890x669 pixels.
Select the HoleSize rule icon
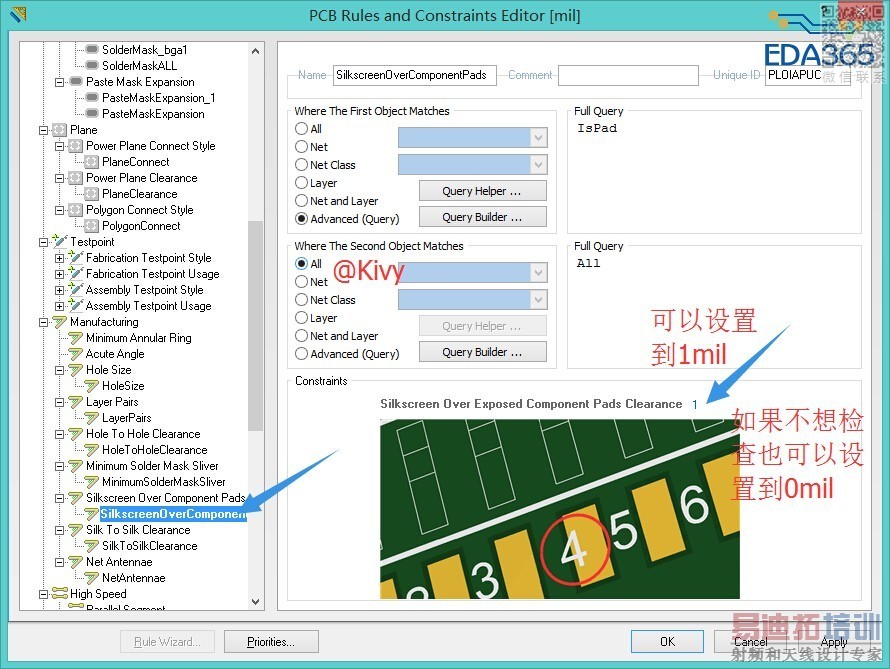coord(92,386)
